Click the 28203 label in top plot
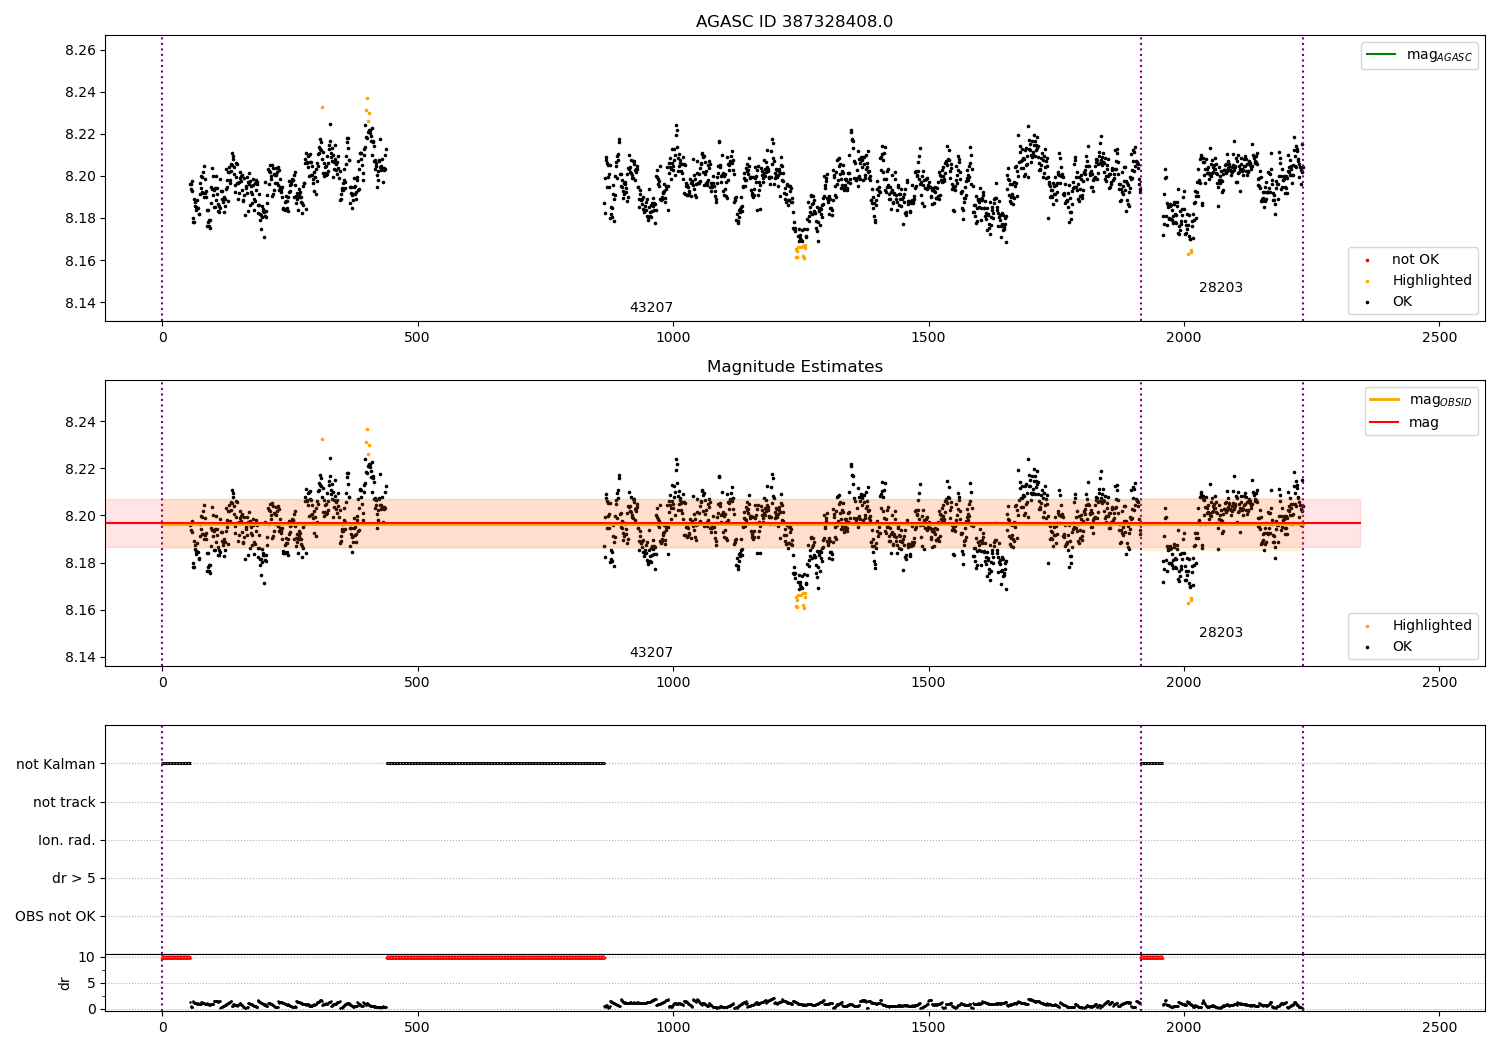This screenshot has width=1500, height=1050. point(1221,288)
